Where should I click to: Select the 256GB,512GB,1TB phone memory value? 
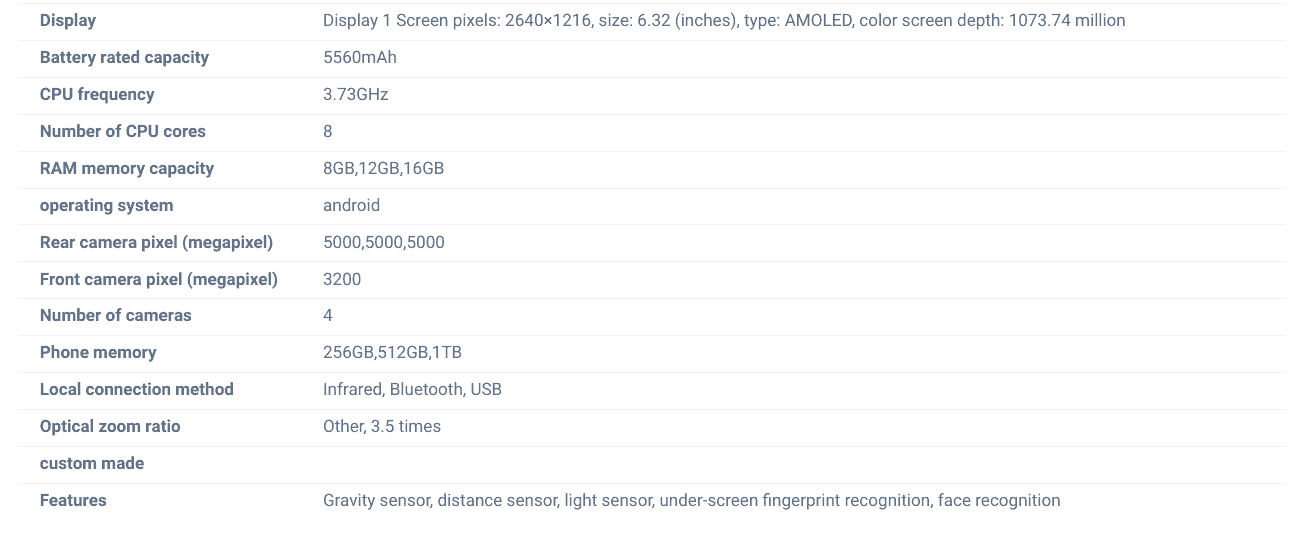[x=392, y=352]
